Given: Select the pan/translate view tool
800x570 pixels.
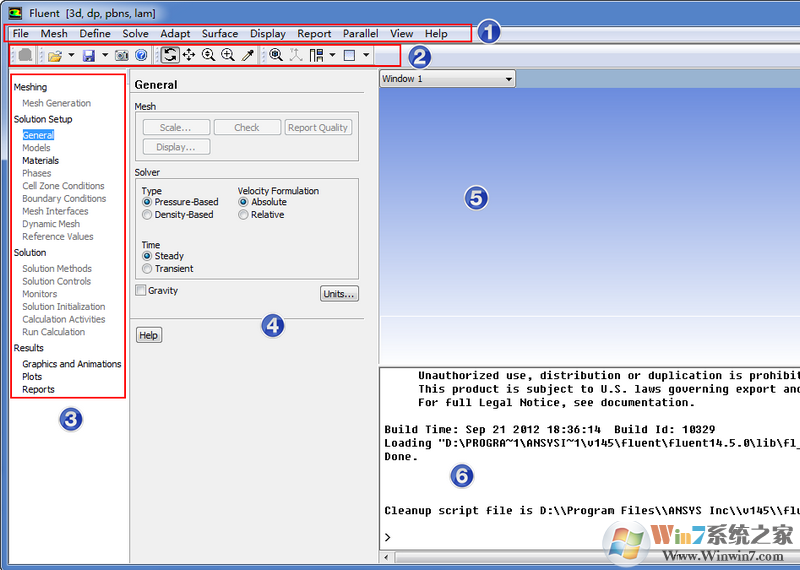Looking at the screenshot, I should [189, 55].
